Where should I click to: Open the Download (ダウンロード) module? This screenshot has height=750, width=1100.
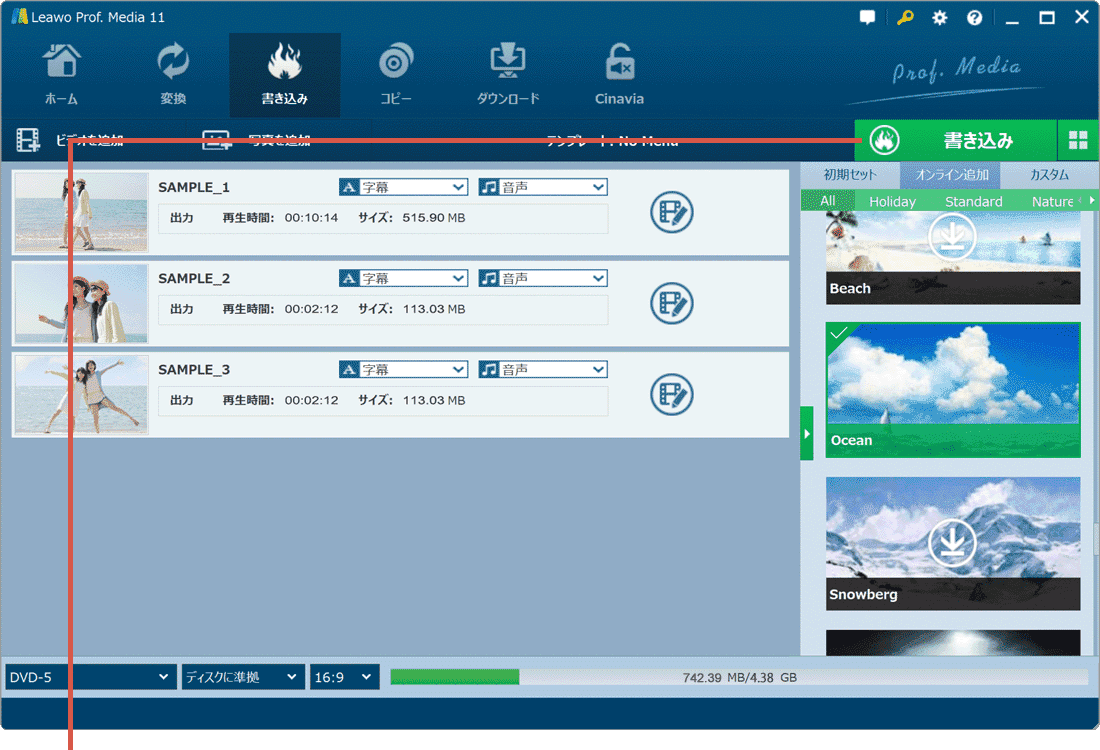point(508,75)
